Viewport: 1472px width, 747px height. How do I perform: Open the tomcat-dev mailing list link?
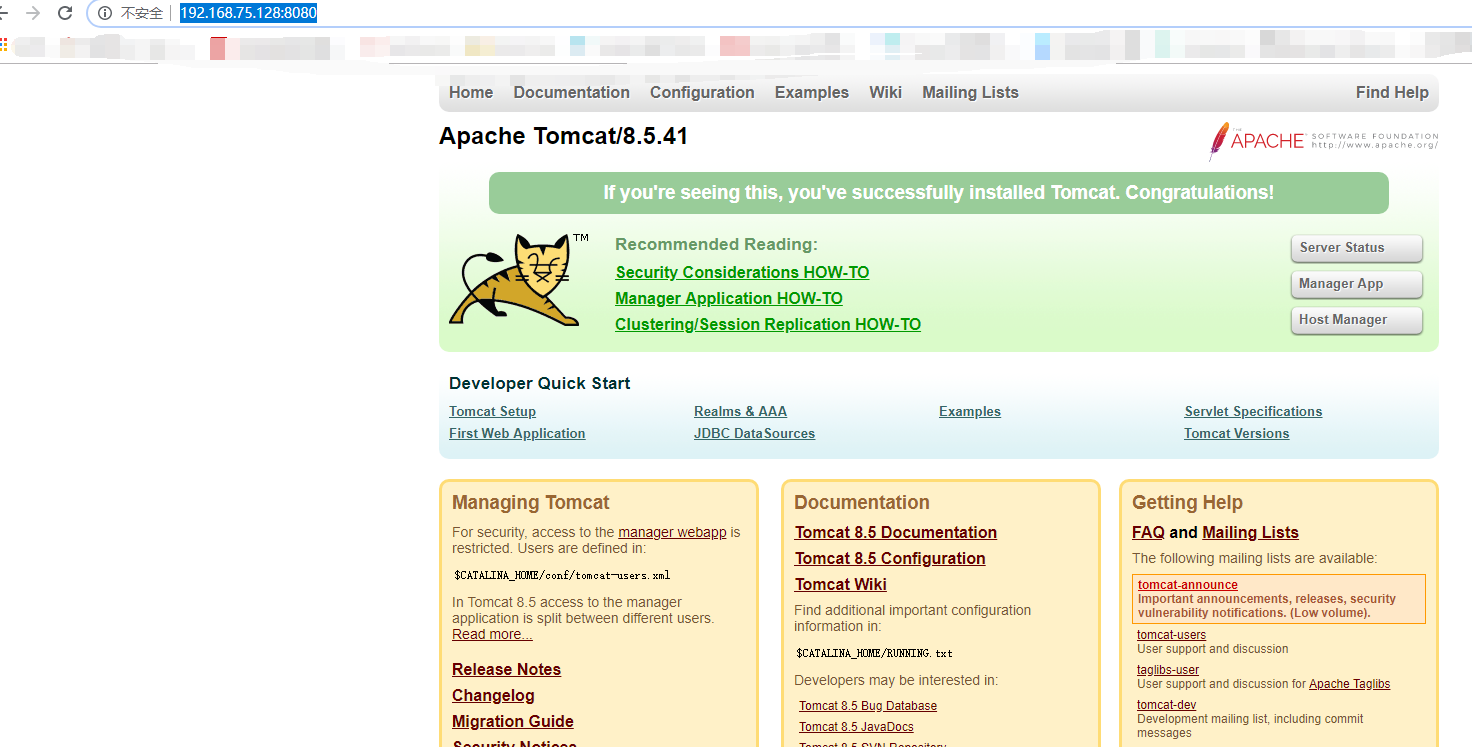[1166, 705]
